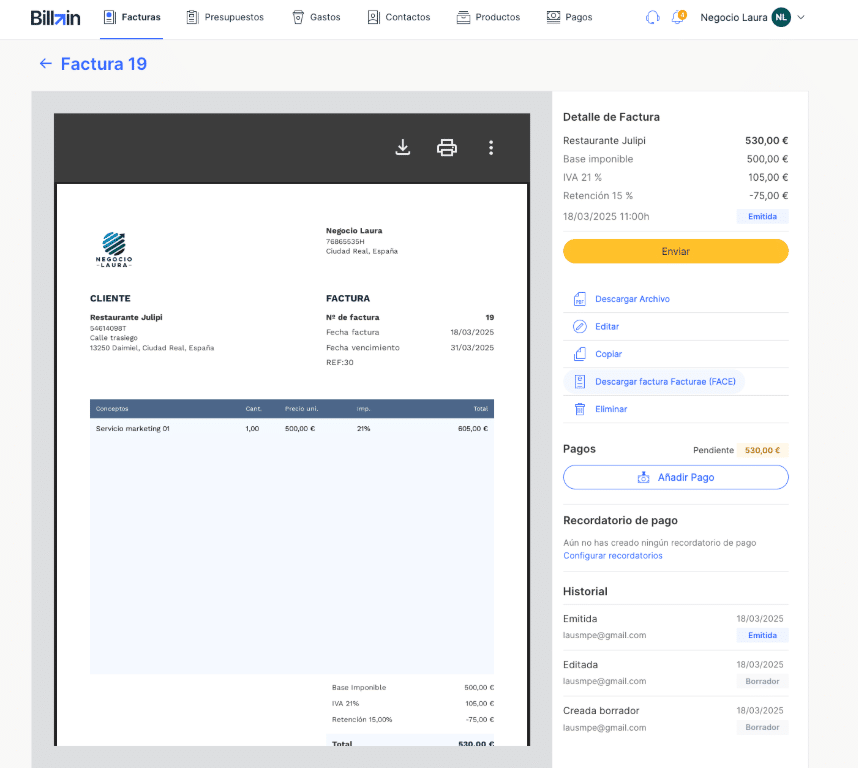Click the headset support icon
858x768 pixels.
pyautogui.click(x=652, y=17)
